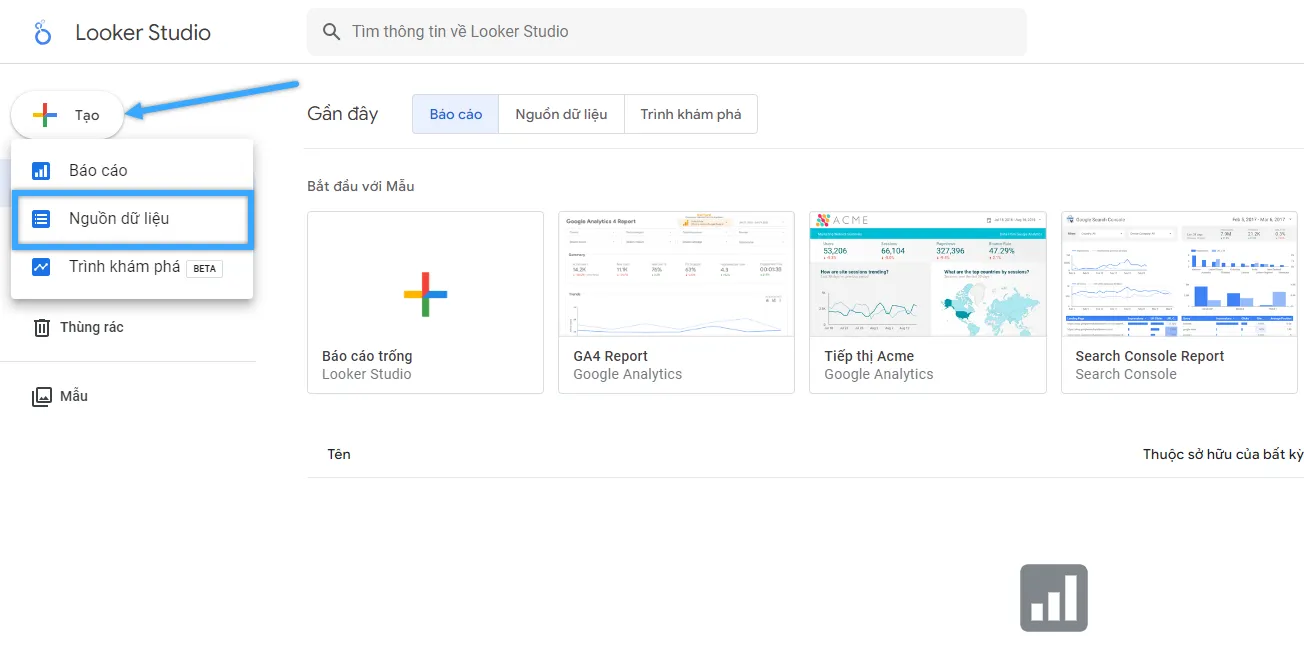The height and width of the screenshot is (646, 1304).
Task: Switch to the Nguồn dữ liệu tab
Action: pyautogui.click(x=562, y=114)
